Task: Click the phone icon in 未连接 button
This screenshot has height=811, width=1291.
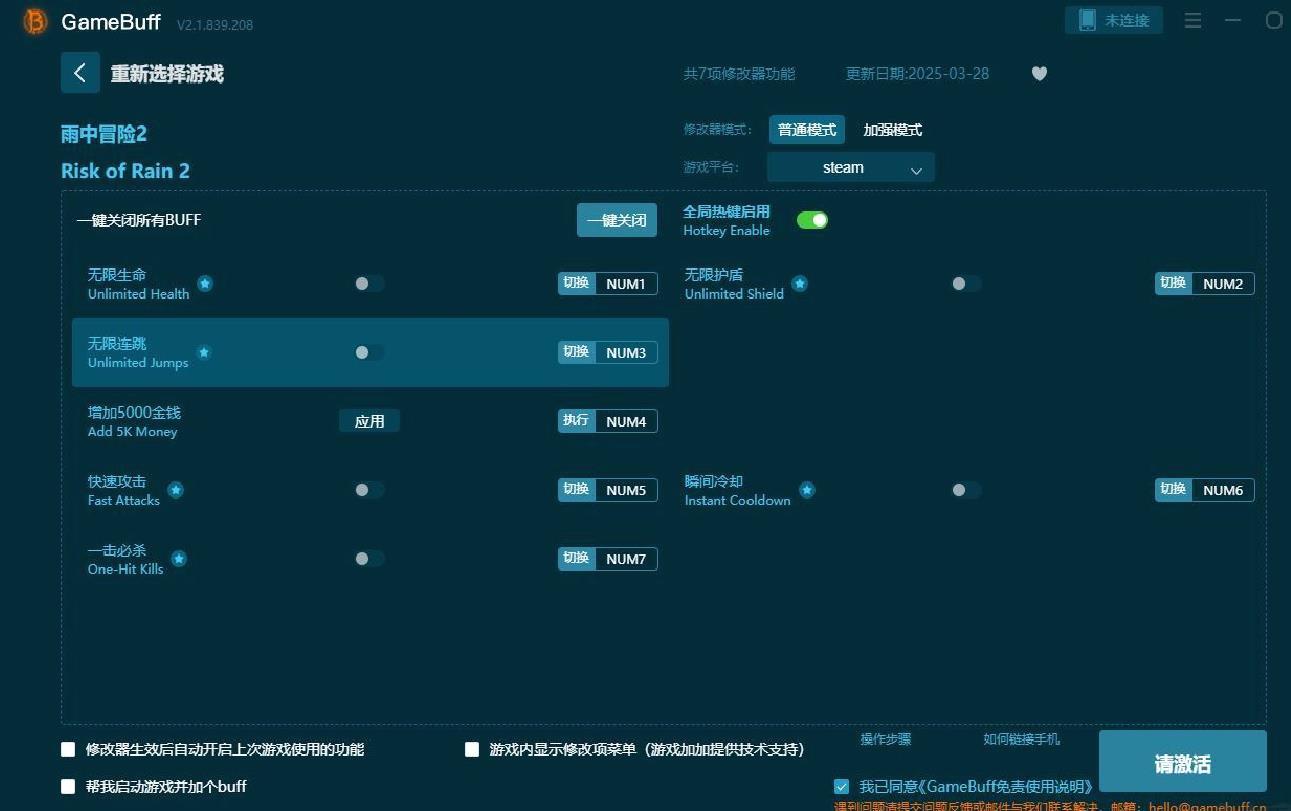Action: point(1087,20)
